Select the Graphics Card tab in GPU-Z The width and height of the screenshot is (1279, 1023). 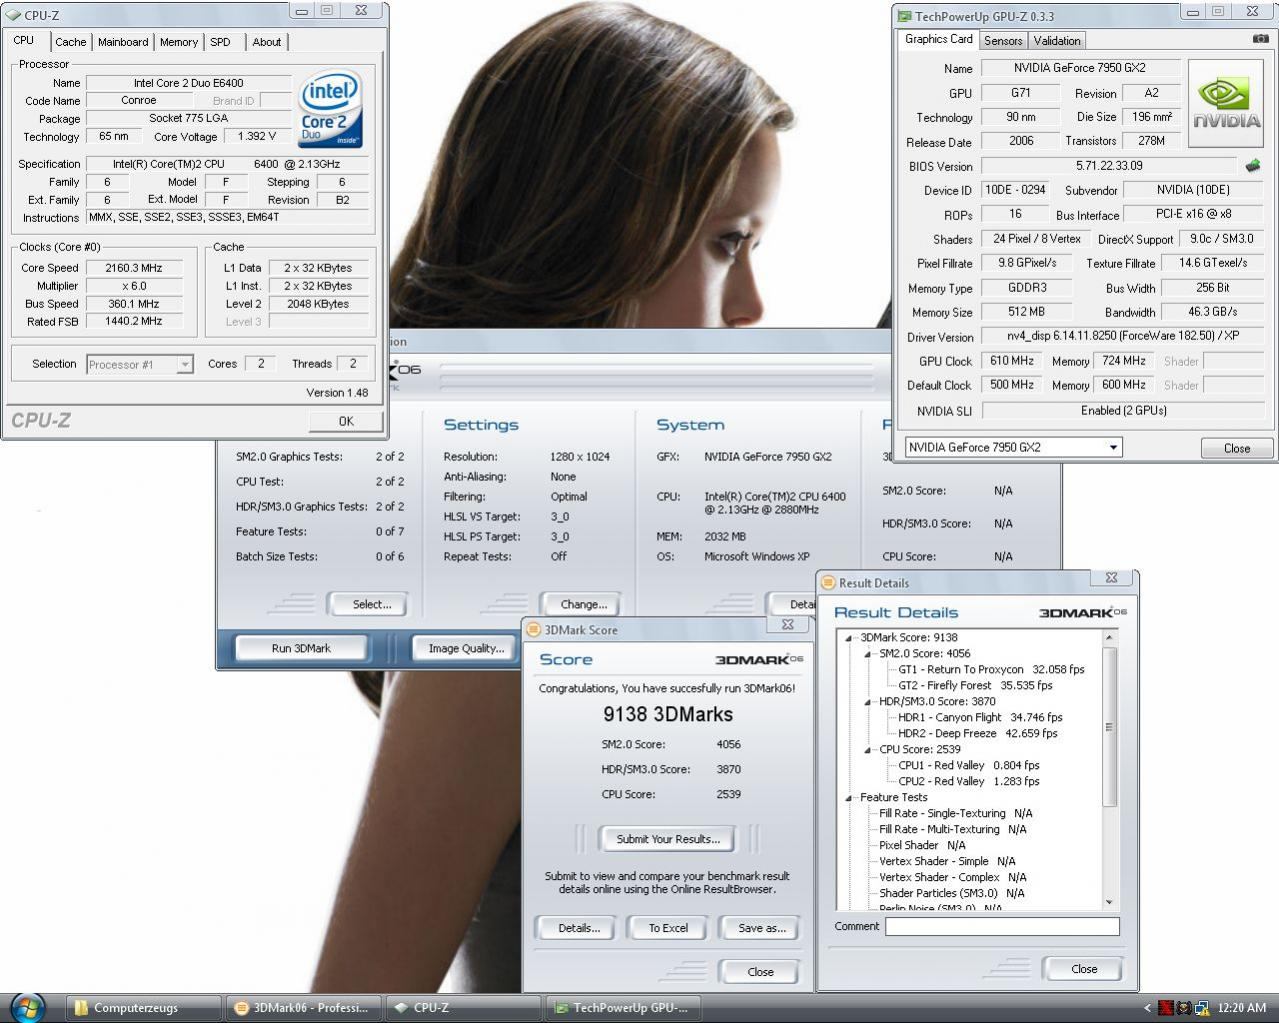coord(938,39)
